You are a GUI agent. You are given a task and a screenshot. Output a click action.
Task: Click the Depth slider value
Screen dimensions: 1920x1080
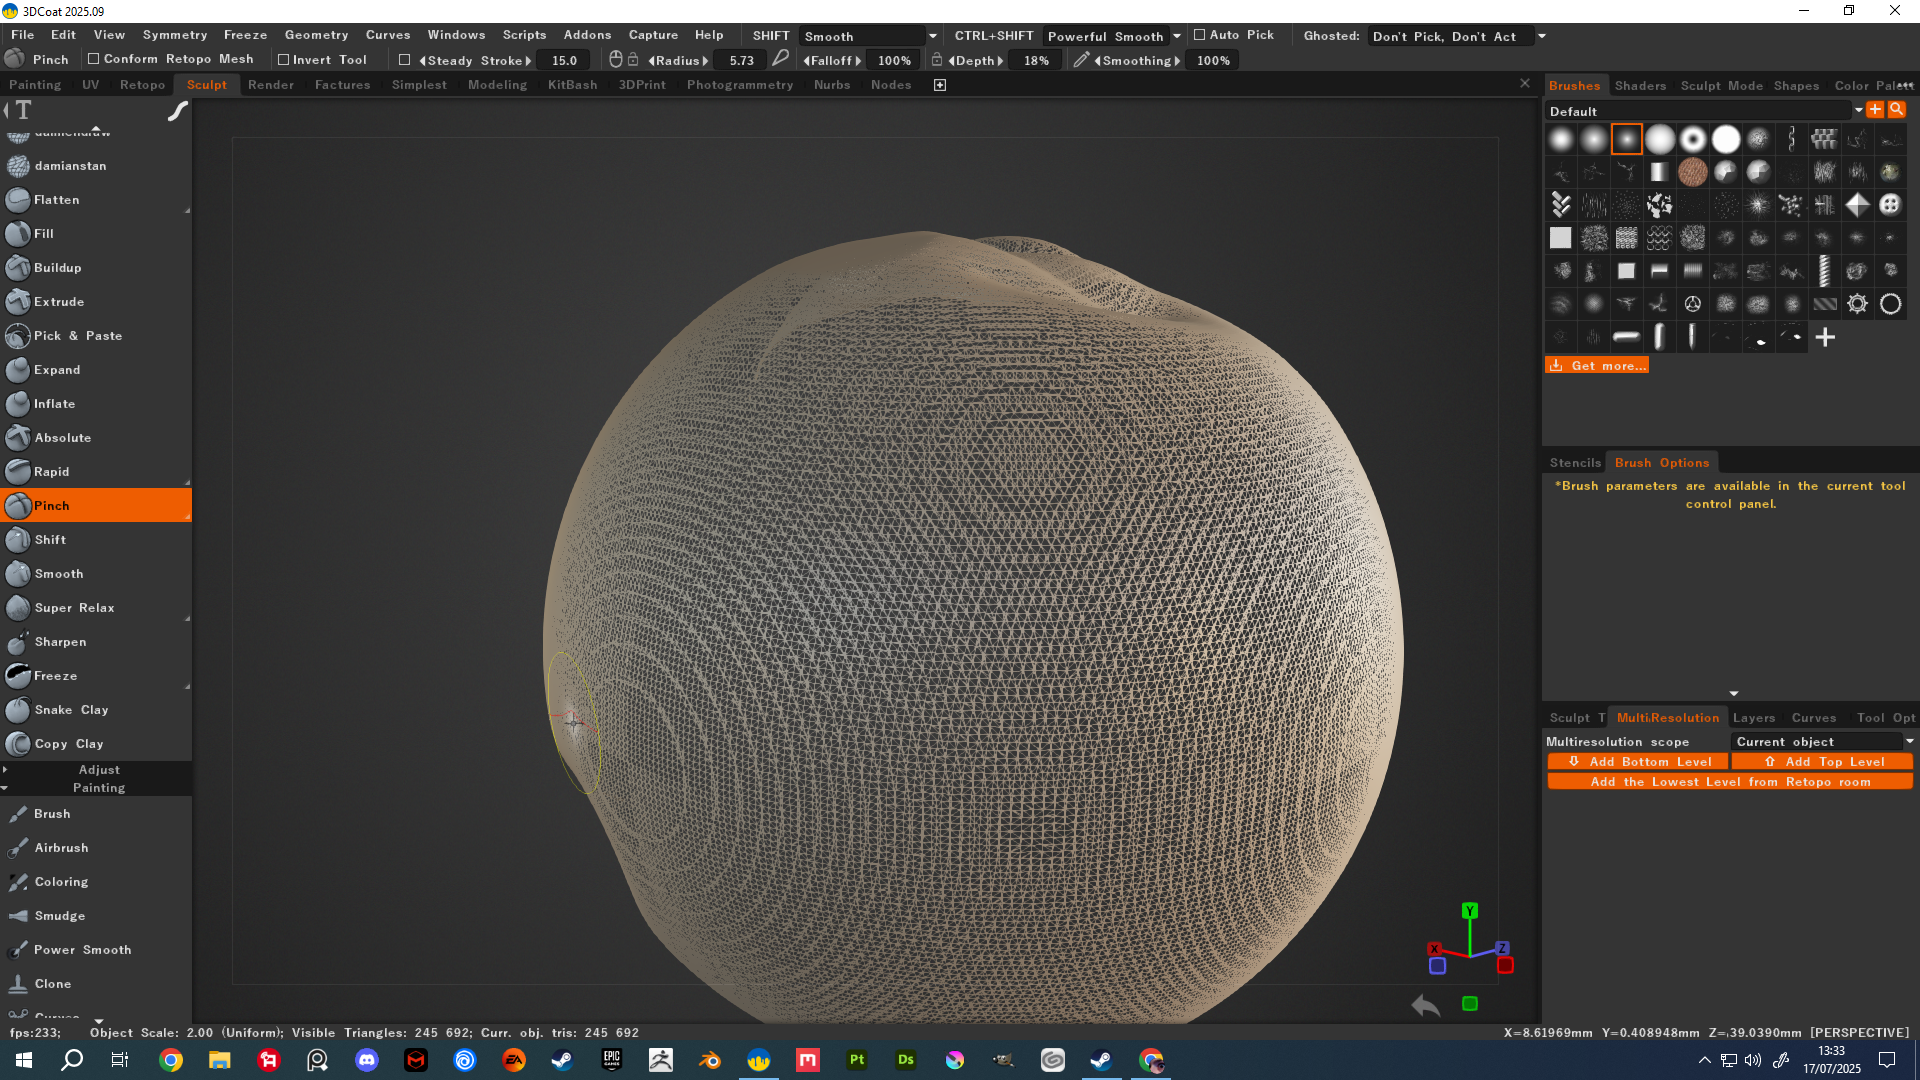(1036, 61)
